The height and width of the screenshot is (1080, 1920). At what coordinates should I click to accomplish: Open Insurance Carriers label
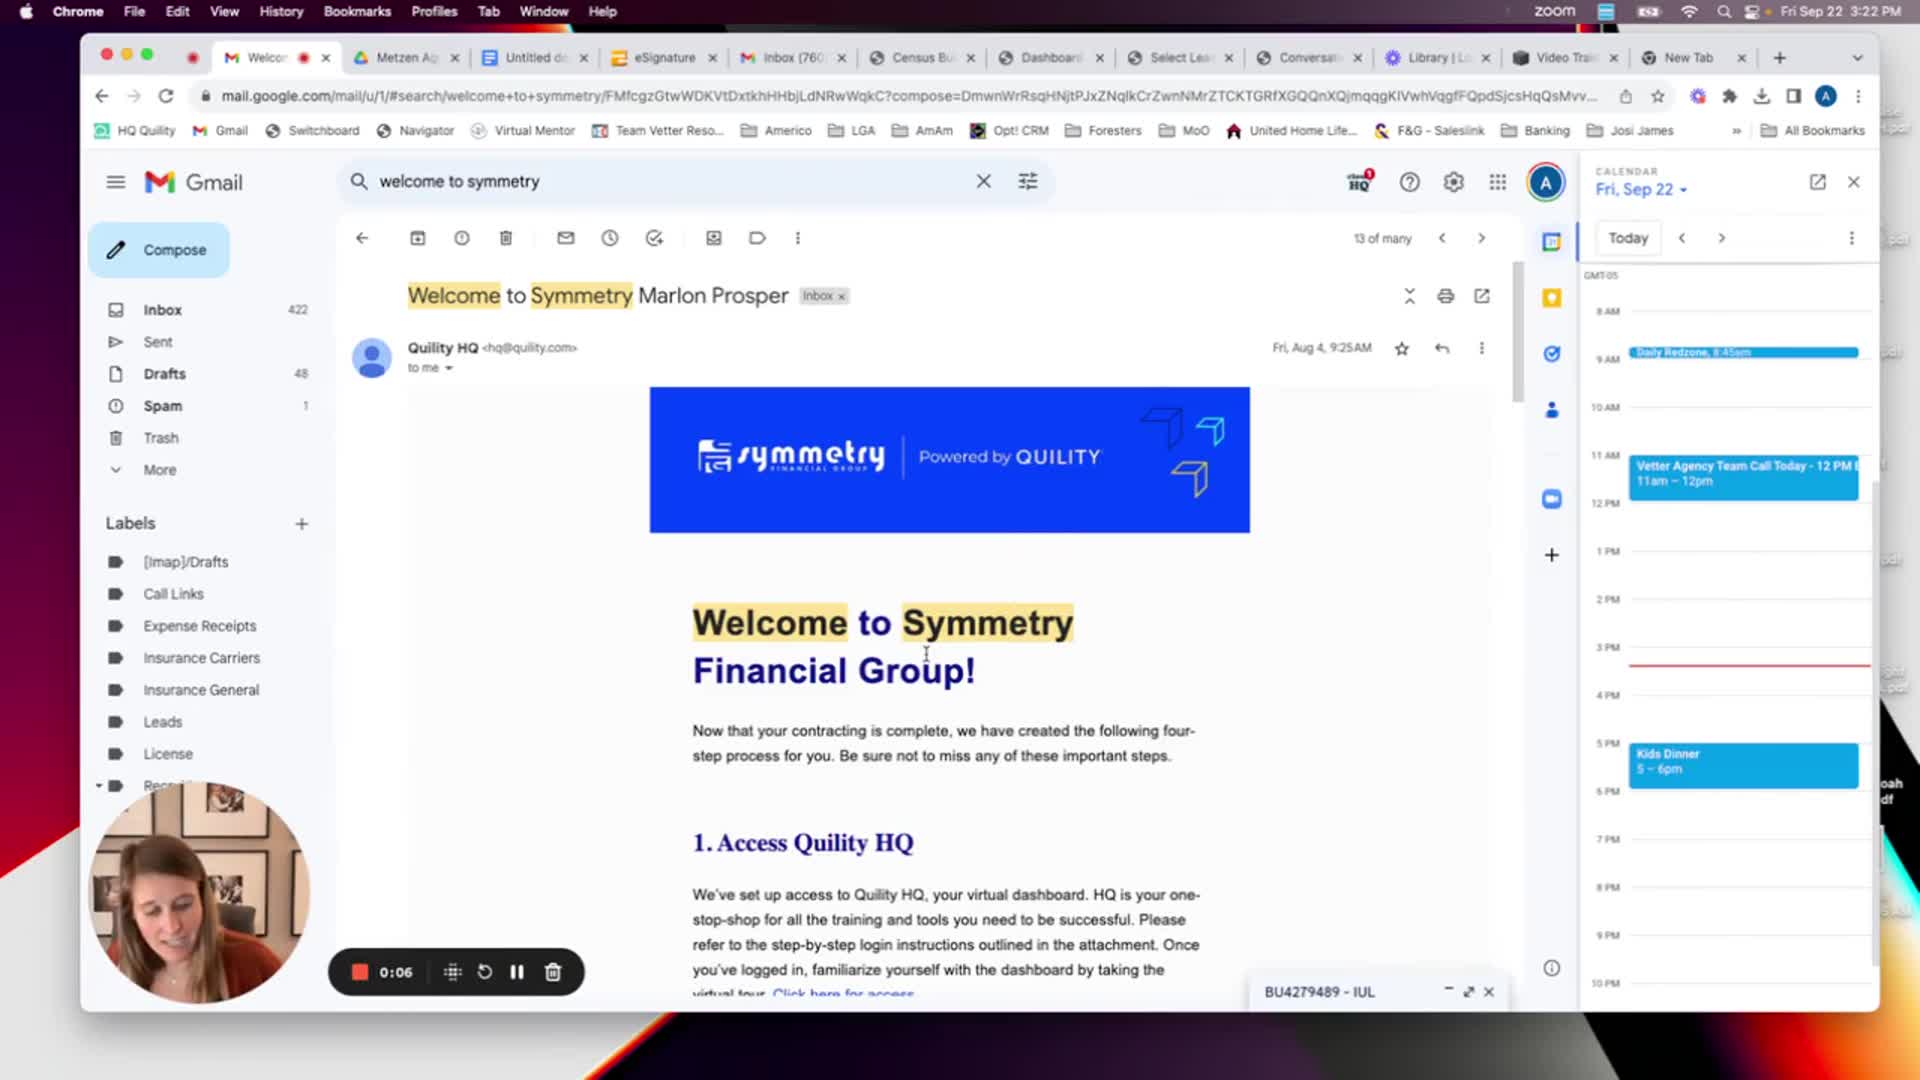[x=201, y=658]
